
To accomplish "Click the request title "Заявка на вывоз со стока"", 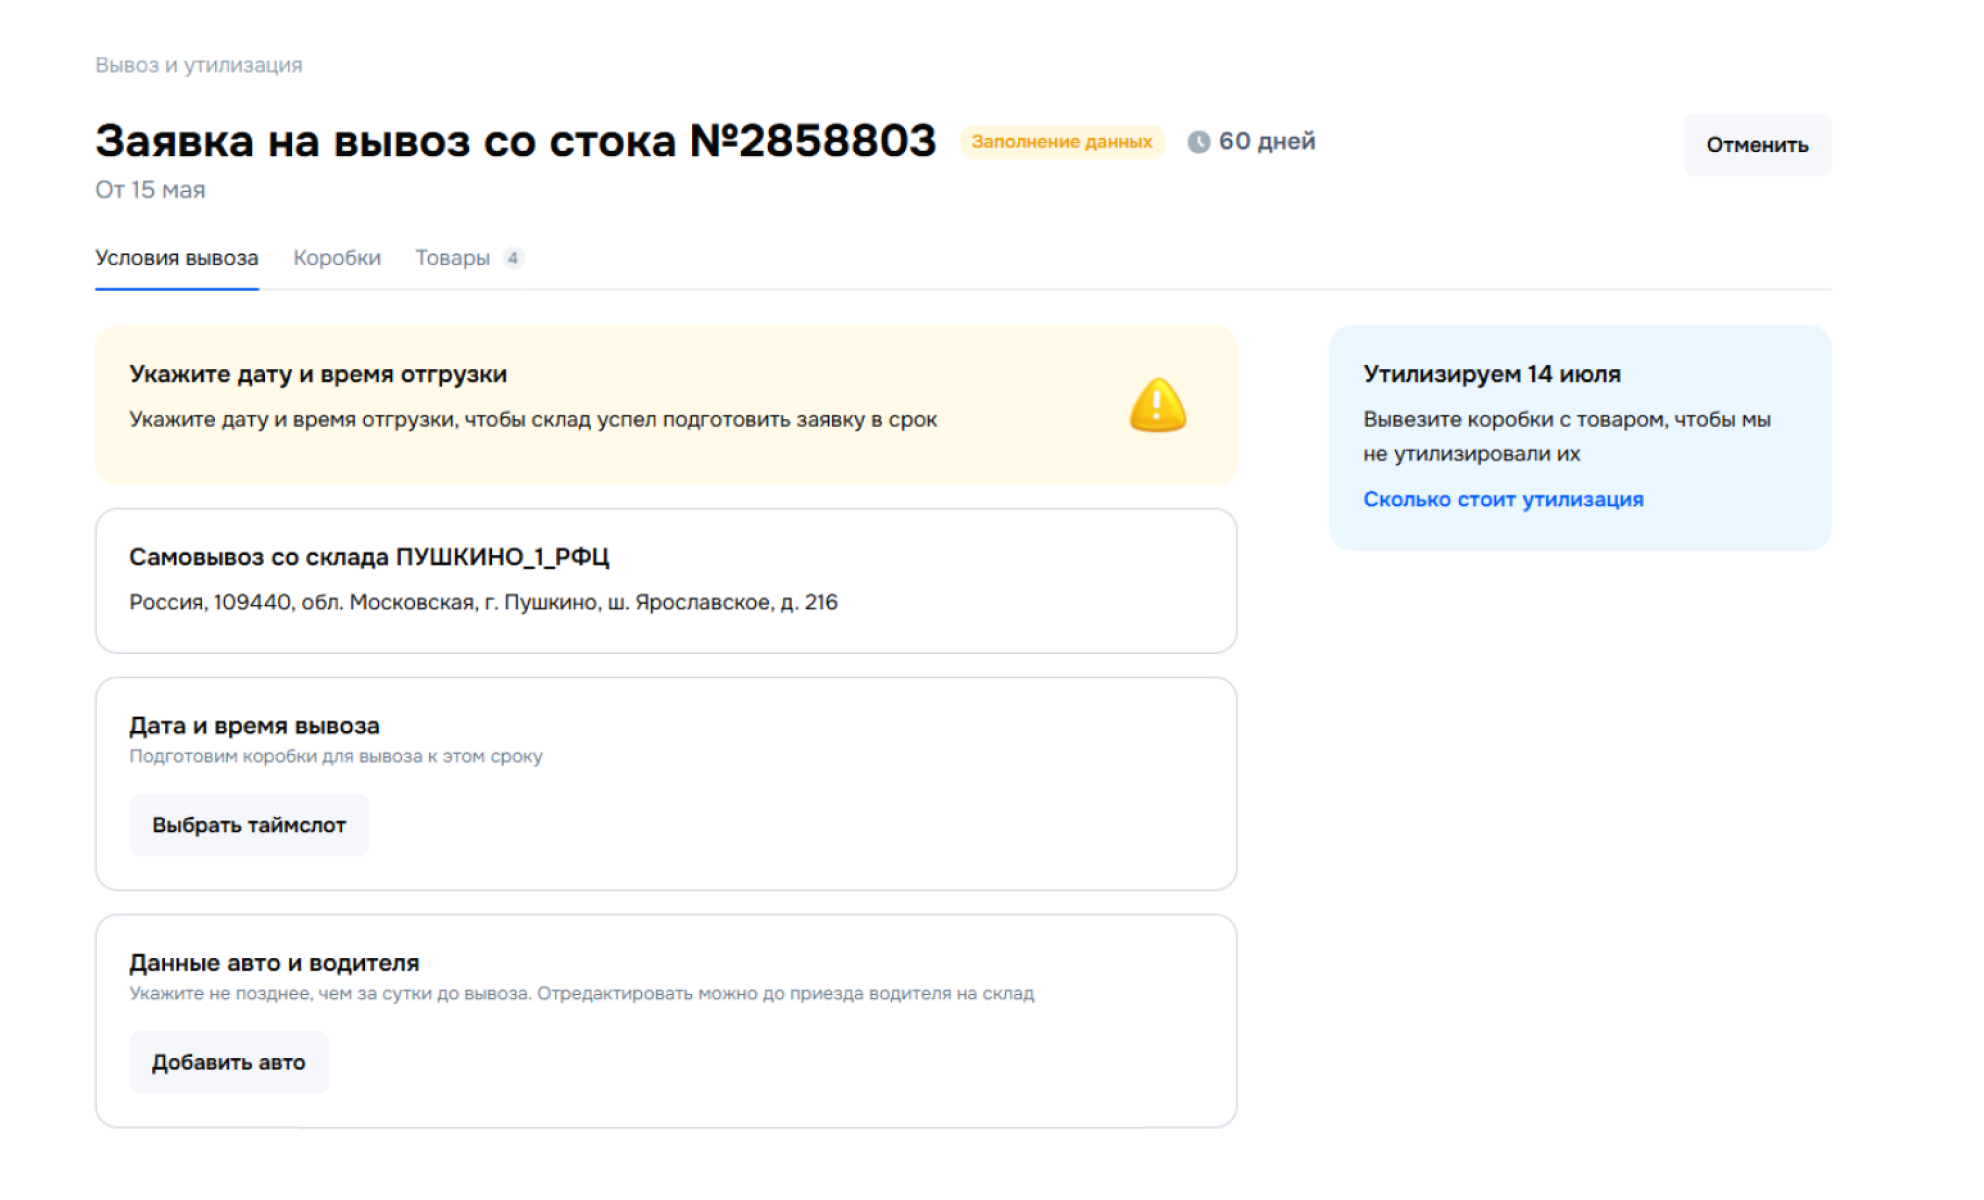I will [516, 140].
